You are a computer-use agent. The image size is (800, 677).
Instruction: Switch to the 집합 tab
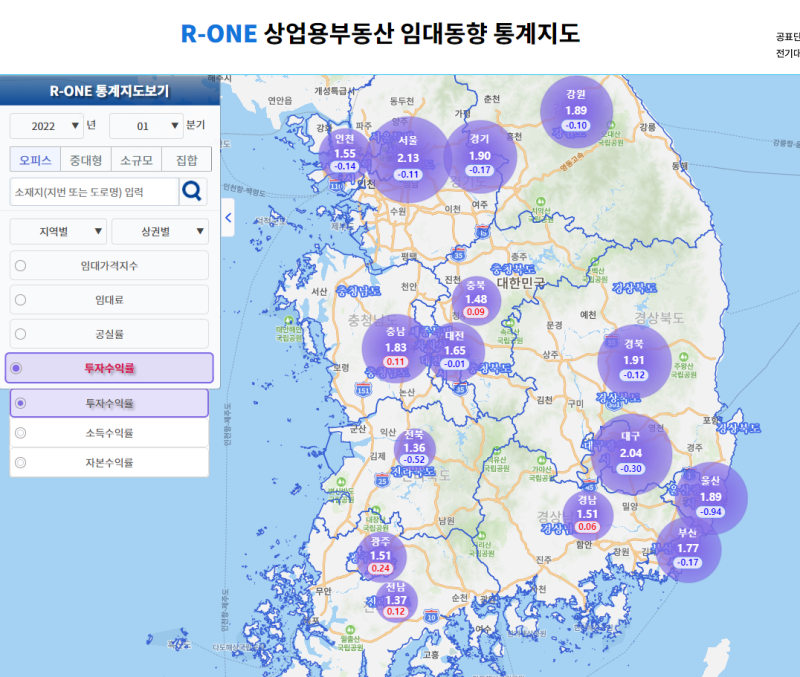[186, 160]
